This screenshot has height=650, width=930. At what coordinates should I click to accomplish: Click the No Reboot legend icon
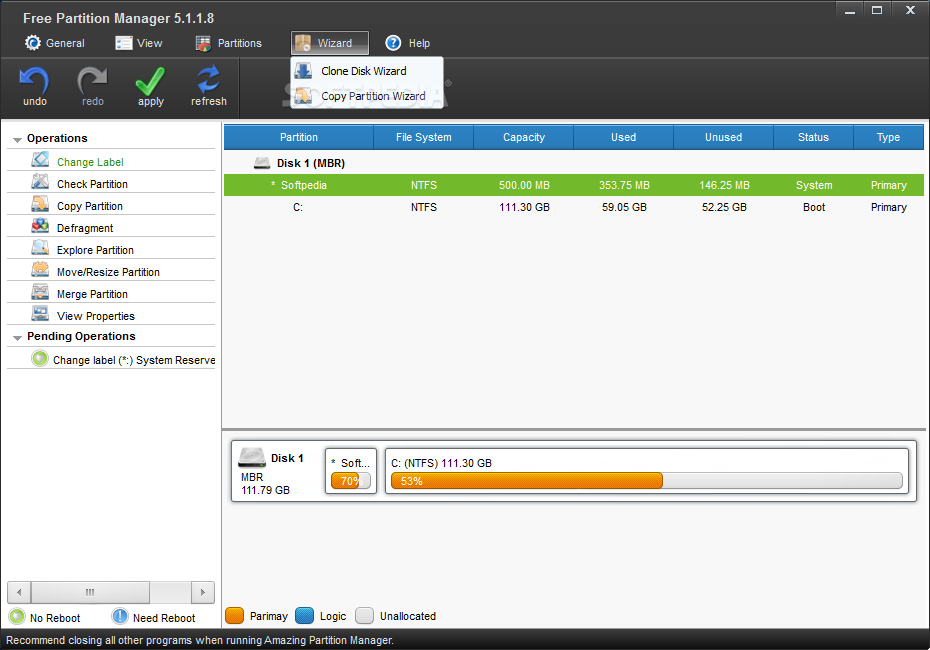17,616
